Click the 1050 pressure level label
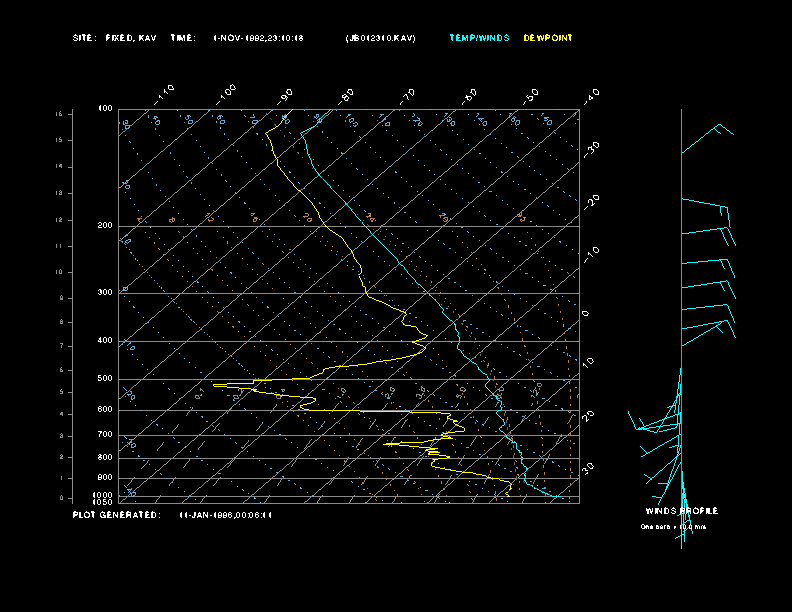The width and height of the screenshot is (792, 612). (x=103, y=502)
